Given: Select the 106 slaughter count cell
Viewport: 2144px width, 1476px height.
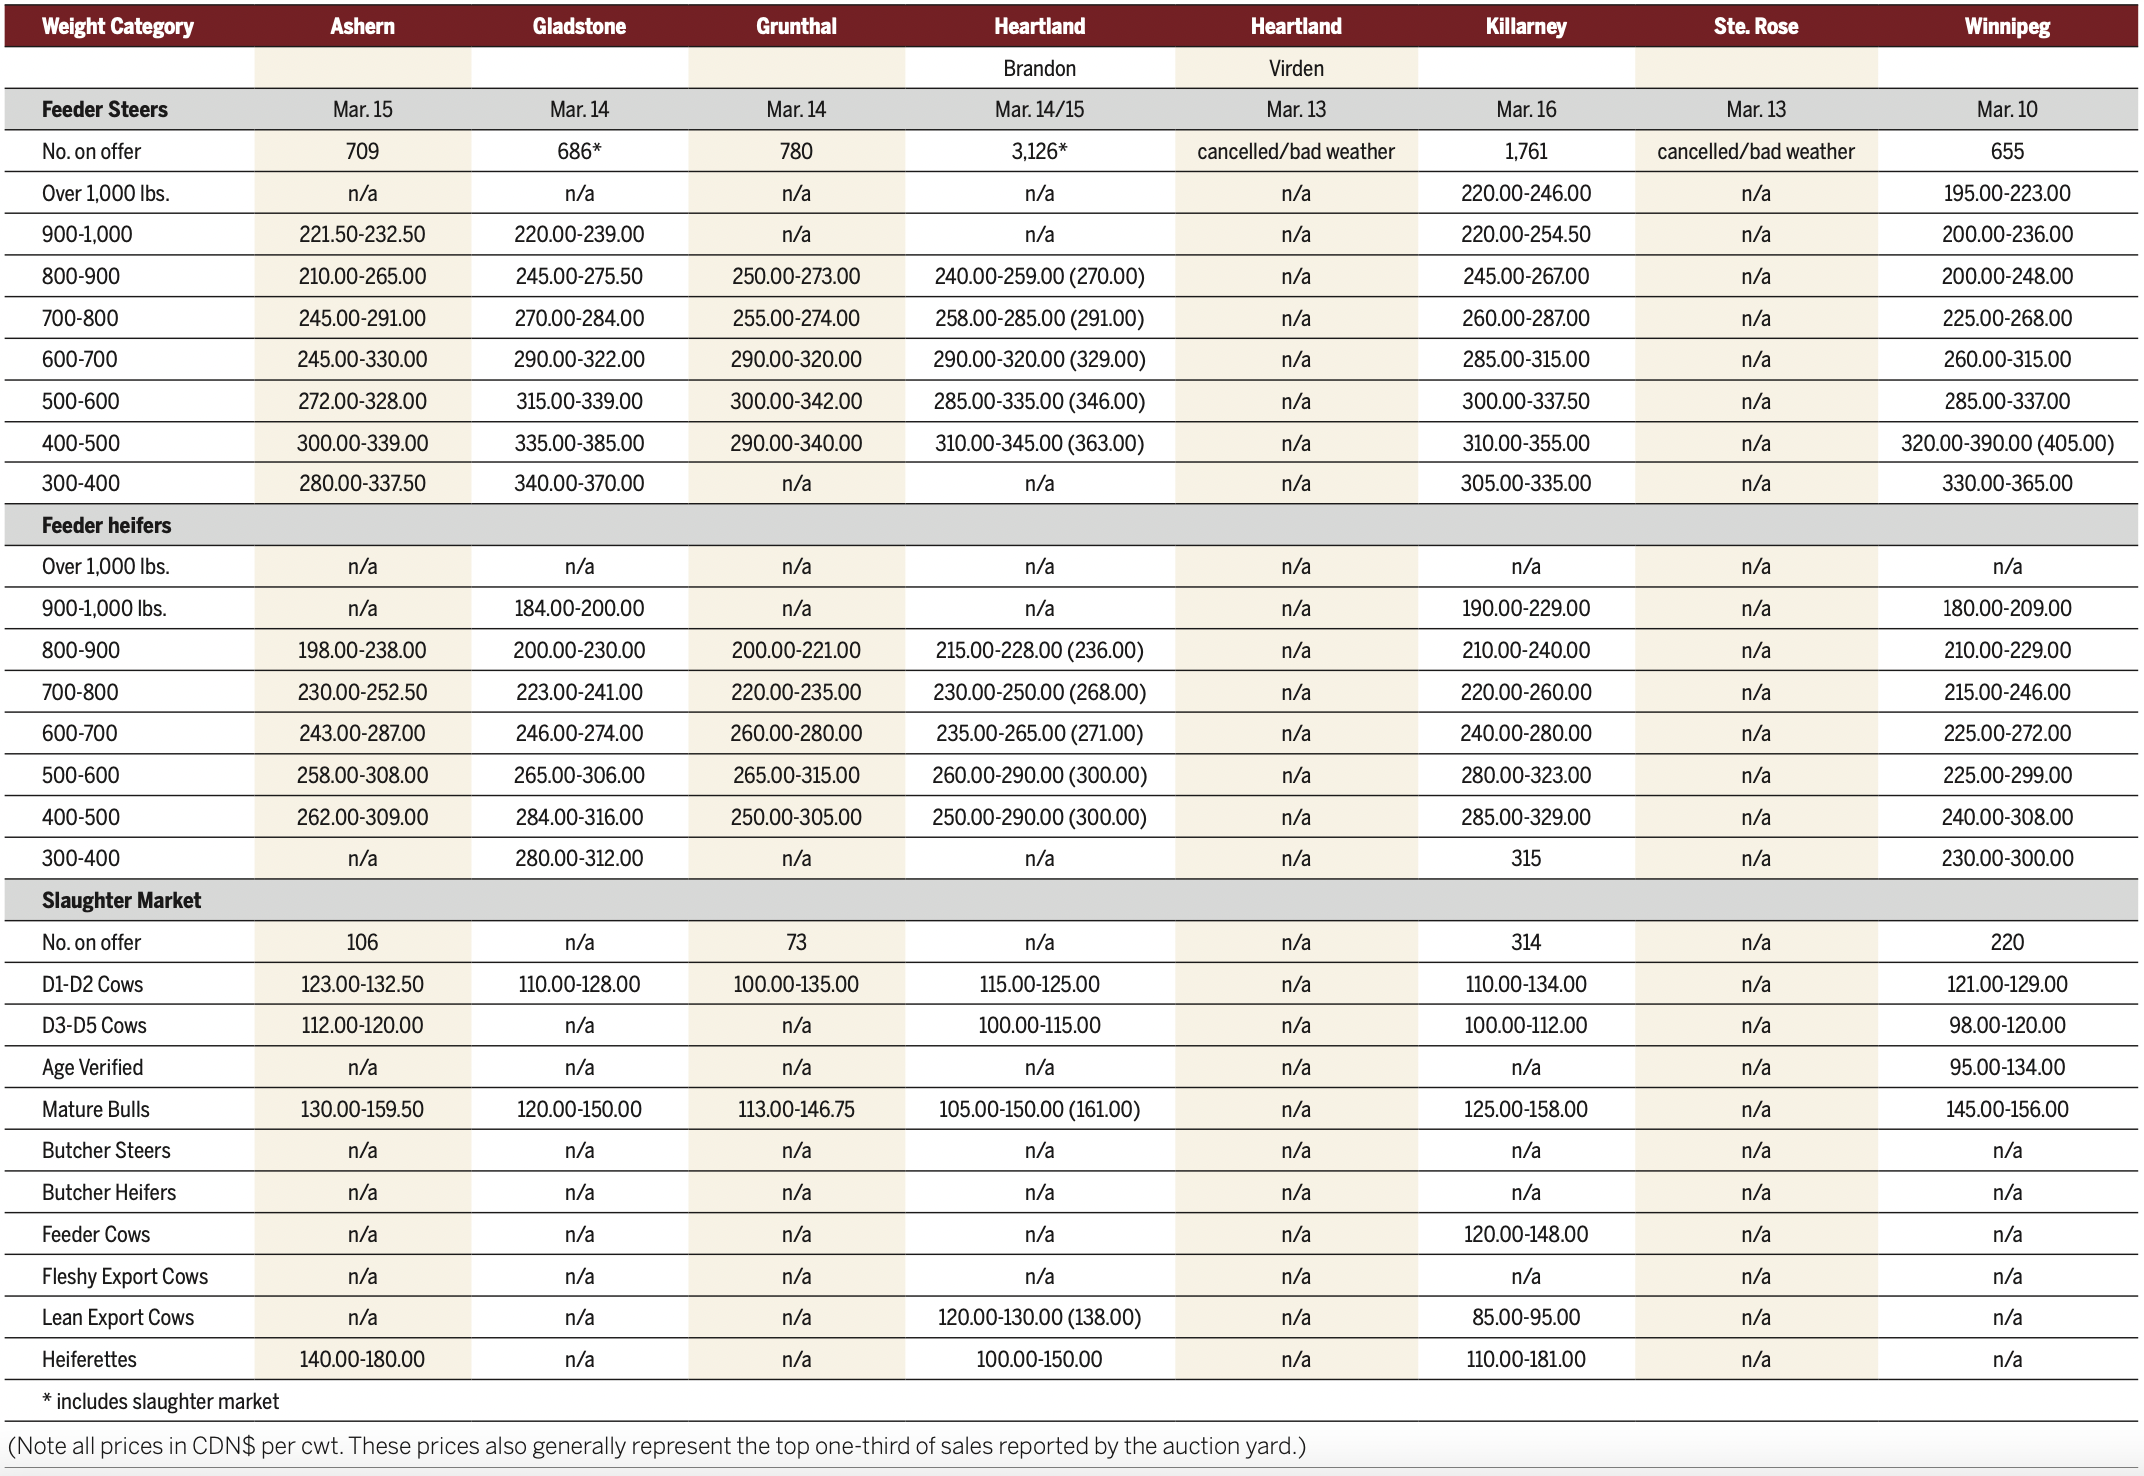Looking at the screenshot, I should point(362,942).
